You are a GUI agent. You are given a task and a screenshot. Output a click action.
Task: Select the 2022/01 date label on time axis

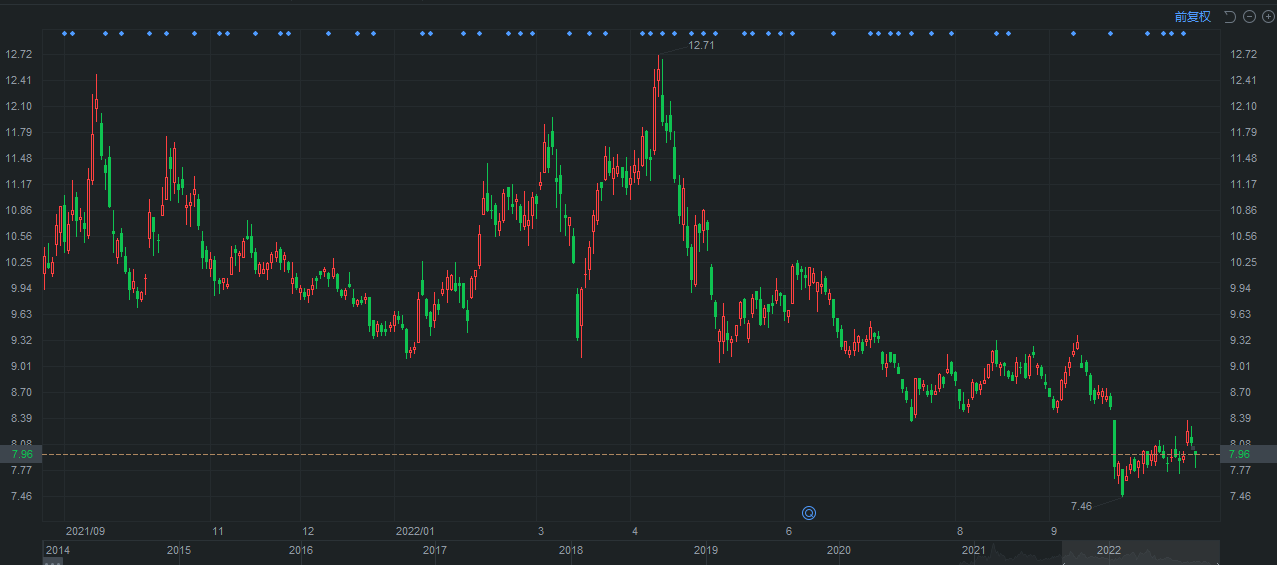pos(415,531)
